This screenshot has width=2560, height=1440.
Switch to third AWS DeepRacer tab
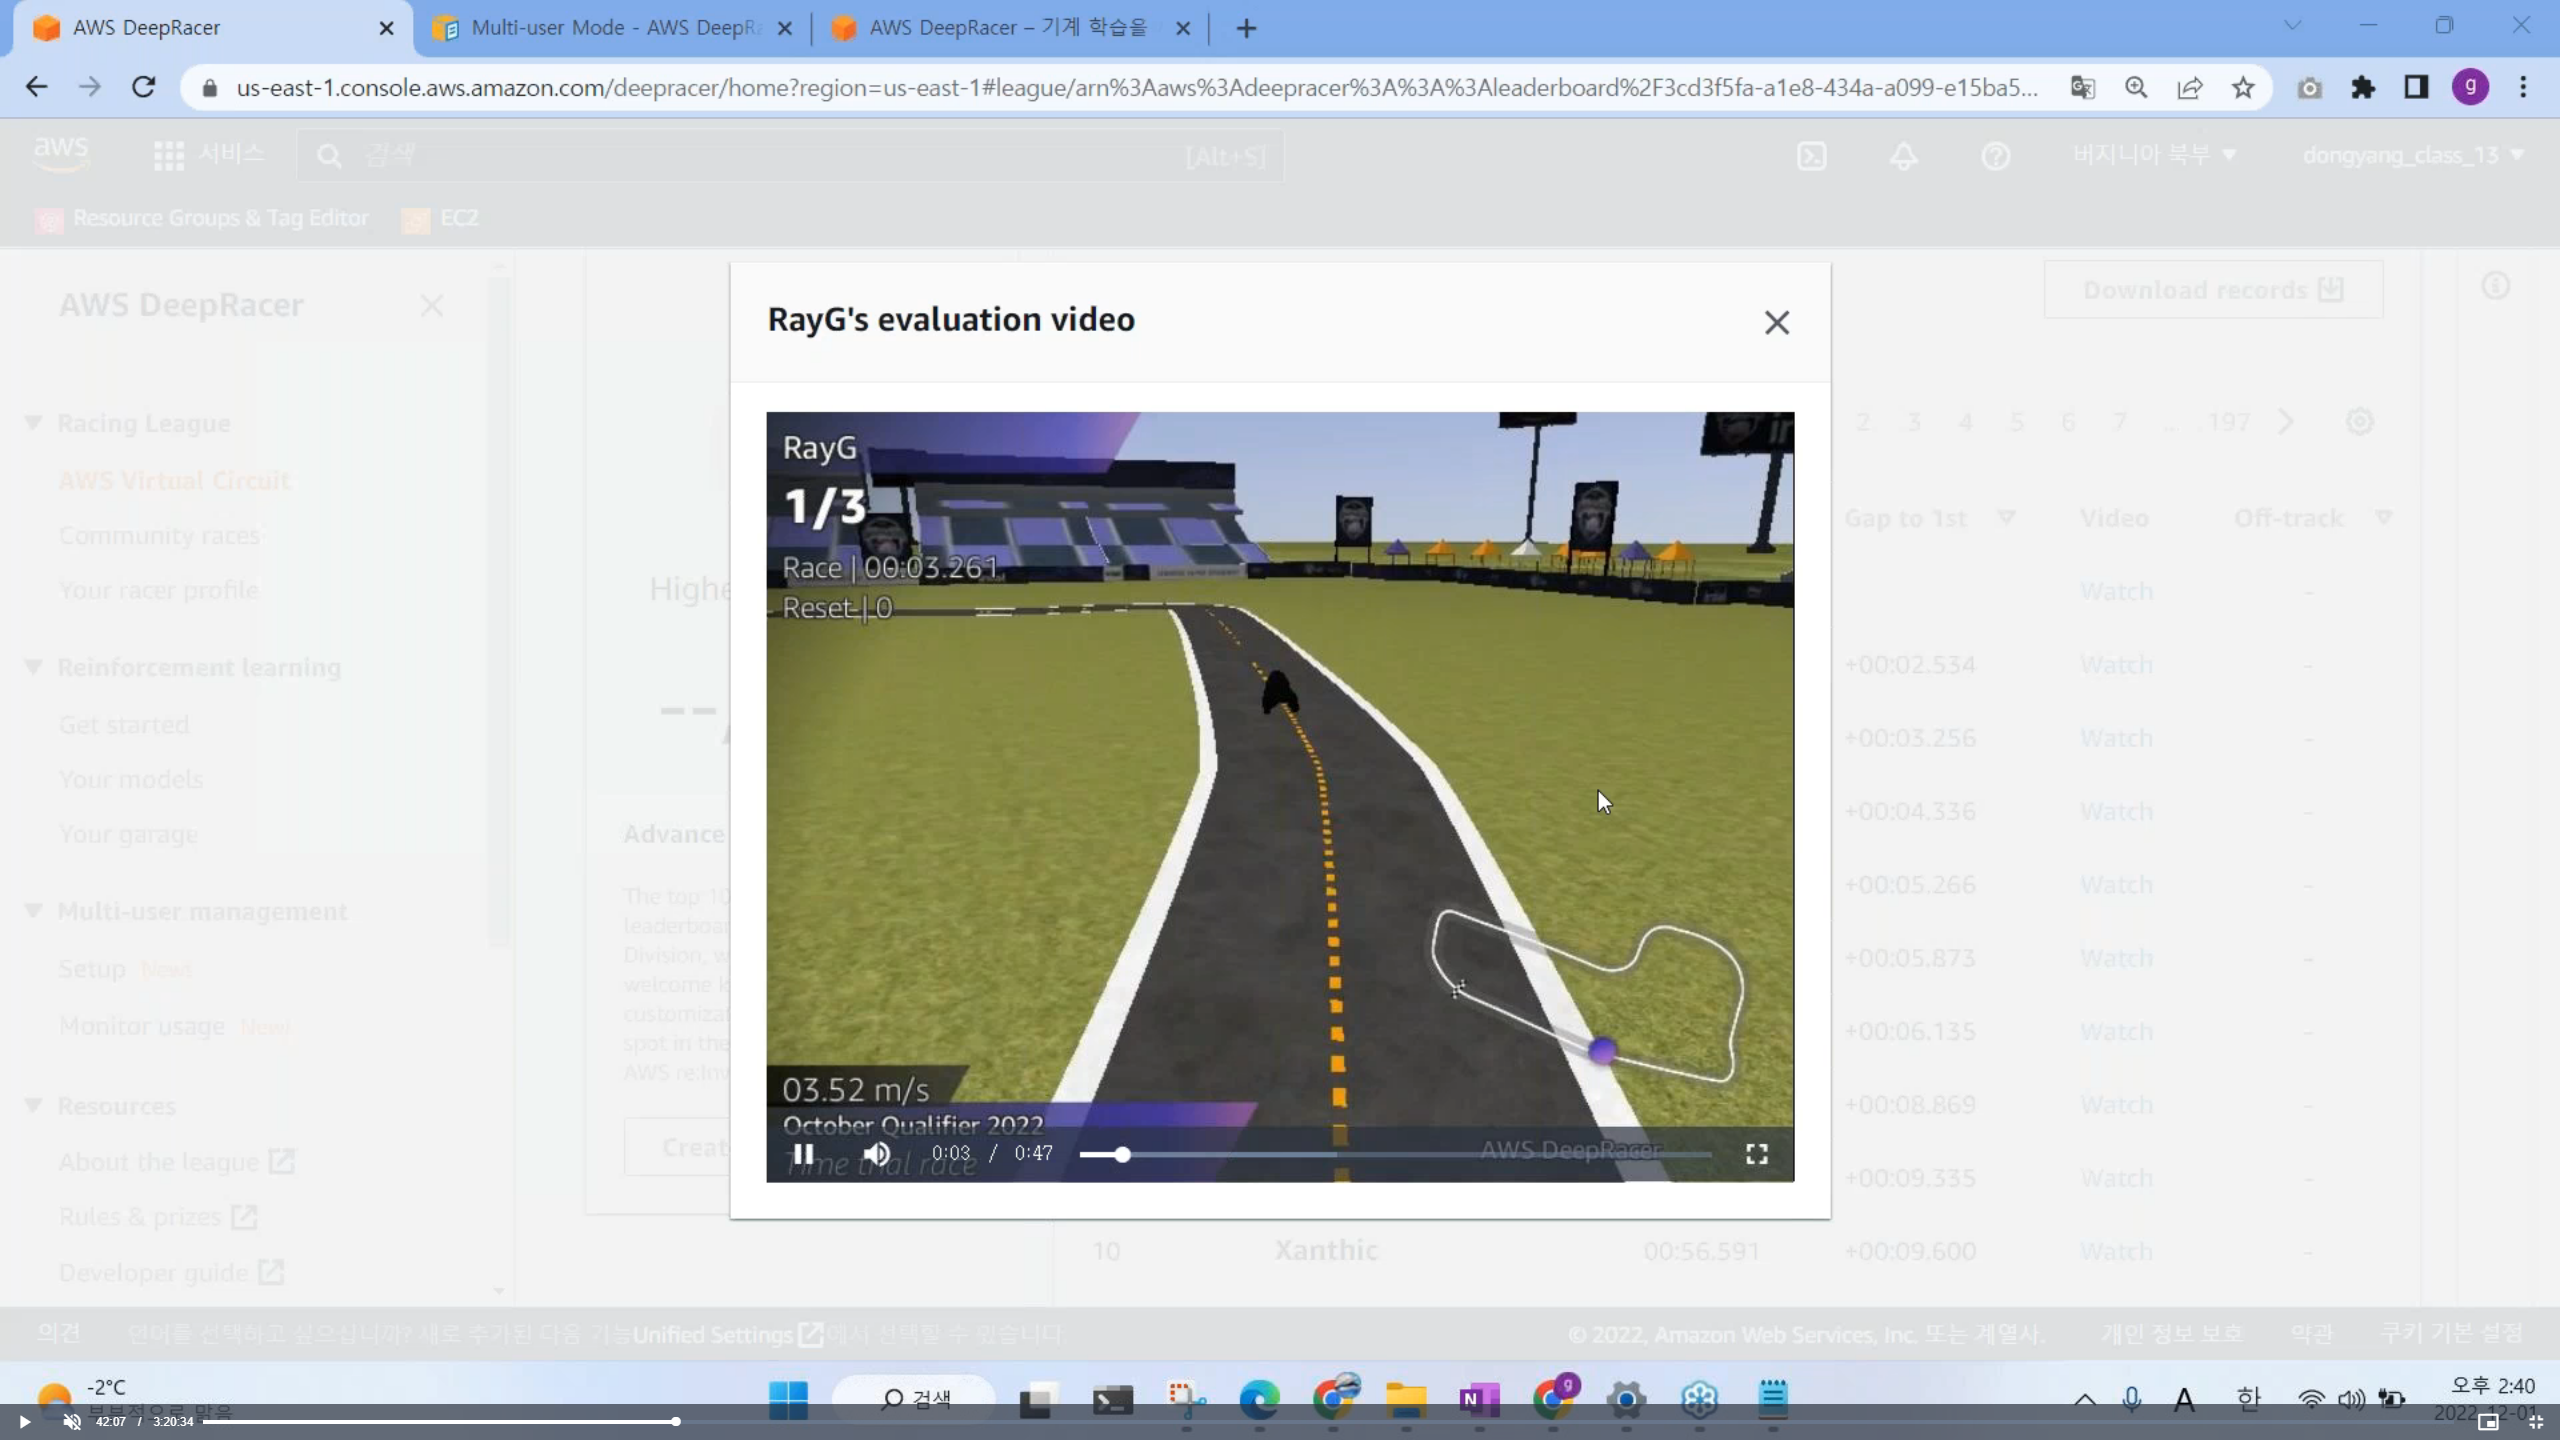pyautogui.click(x=1008, y=28)
